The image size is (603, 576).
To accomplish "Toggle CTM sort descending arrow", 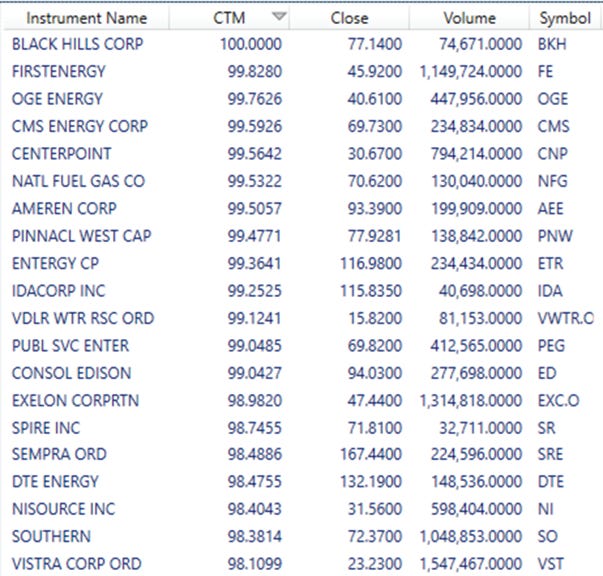I will [x=279, y=17].
